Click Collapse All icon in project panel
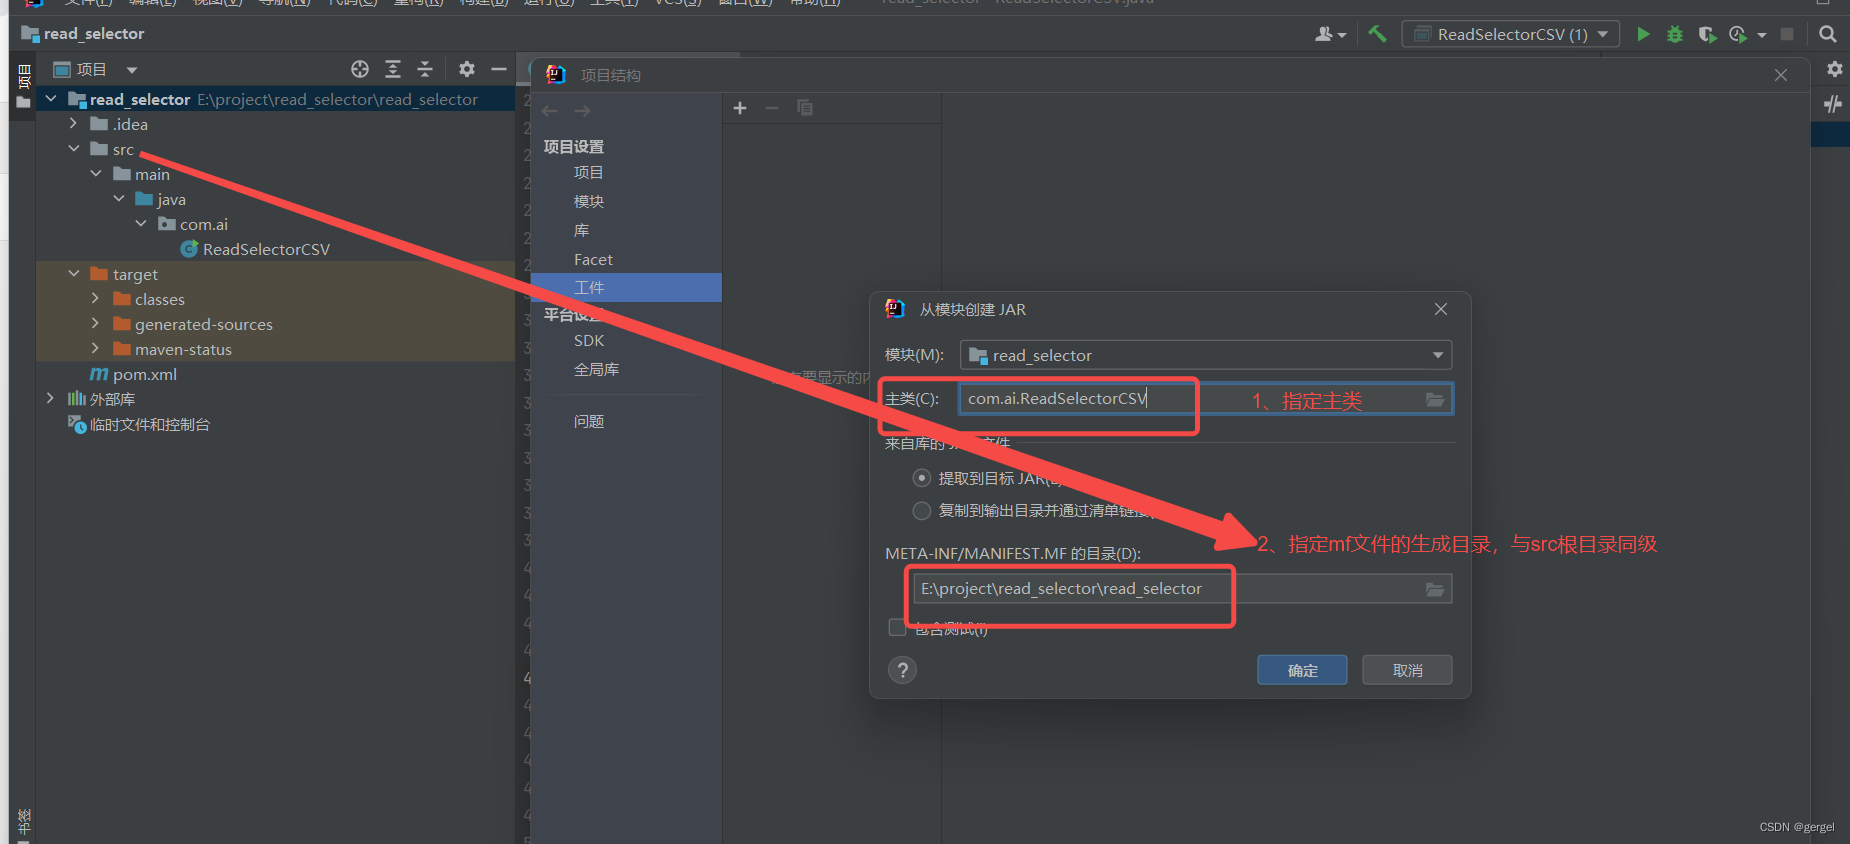The image size is (1850, 844). (x=425, y=69)
